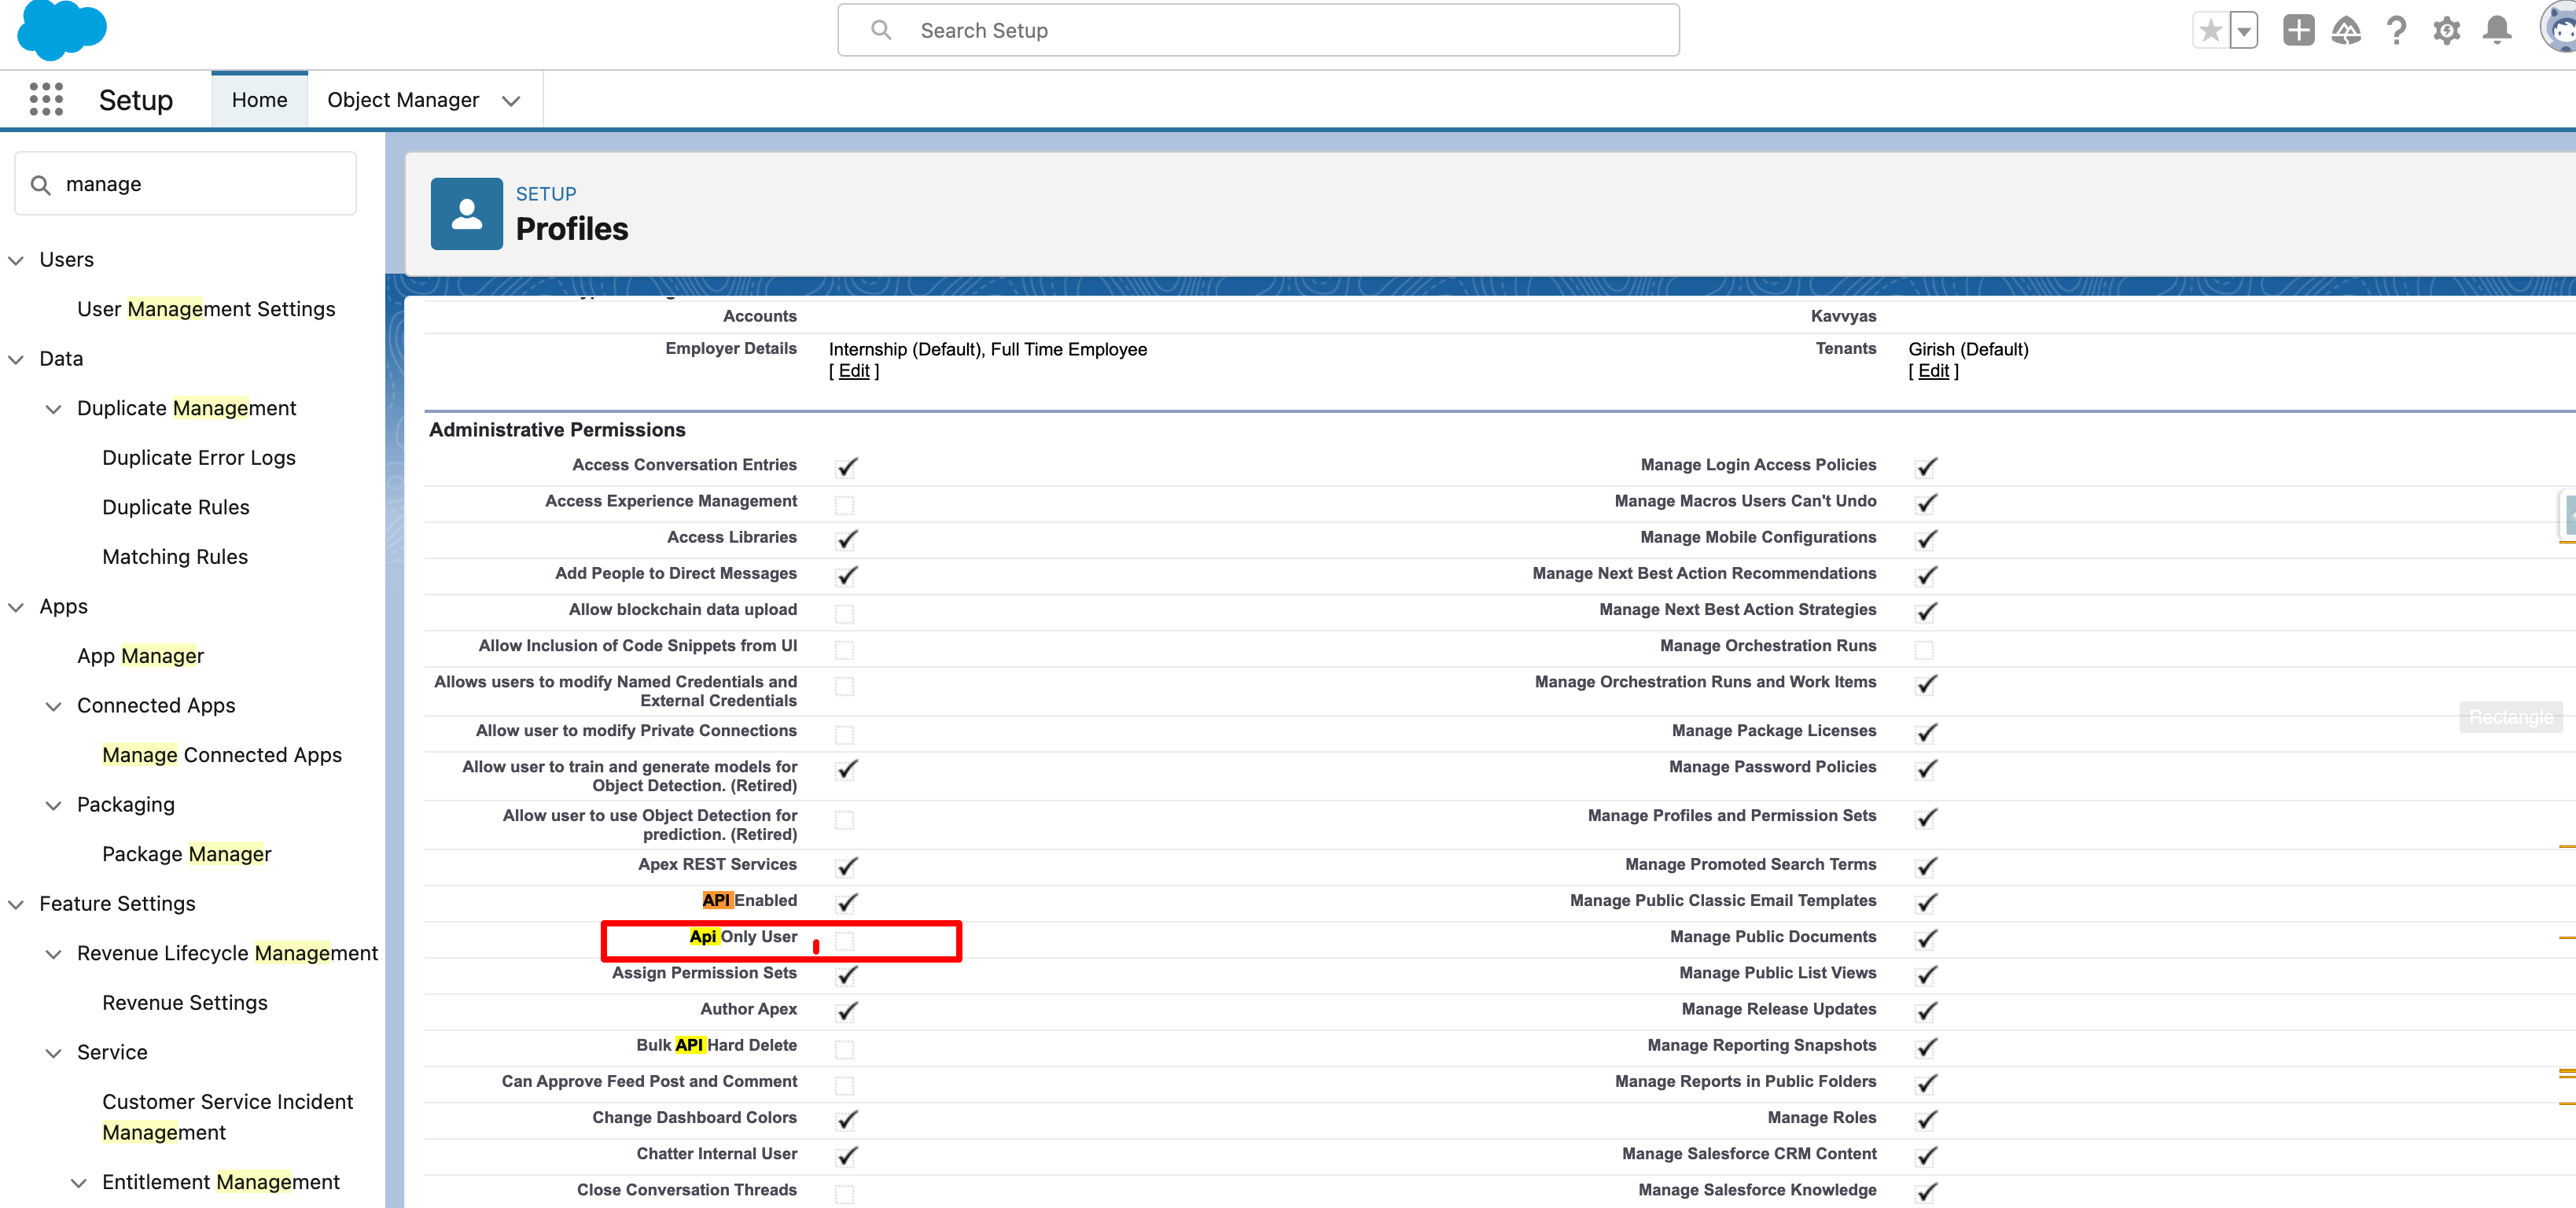Click the Search Setup field
This screenshot has height=1208, width=2576.
pos(1259,31)
